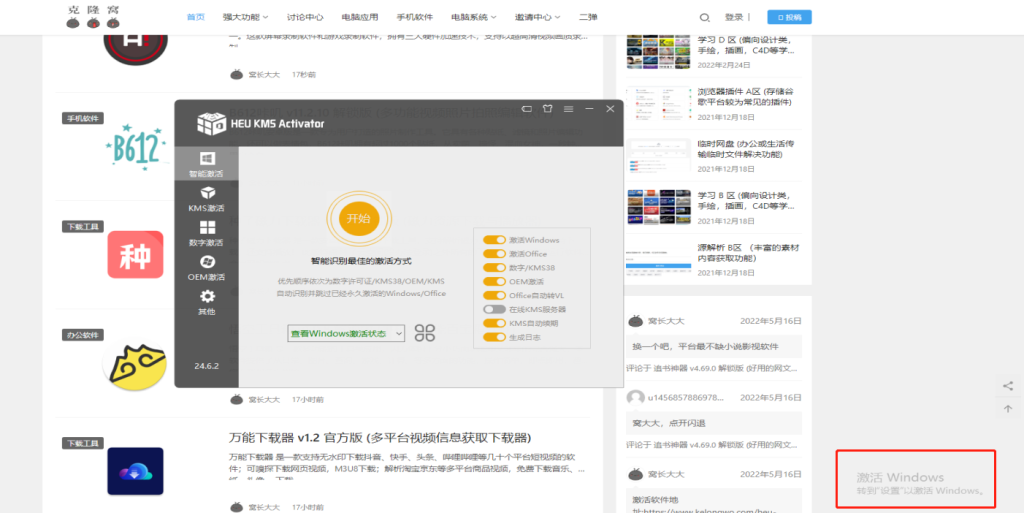Click version number 24.6.2 in the activator sidebar
This screenshot has height=513, width=1024.
[206, 365]
